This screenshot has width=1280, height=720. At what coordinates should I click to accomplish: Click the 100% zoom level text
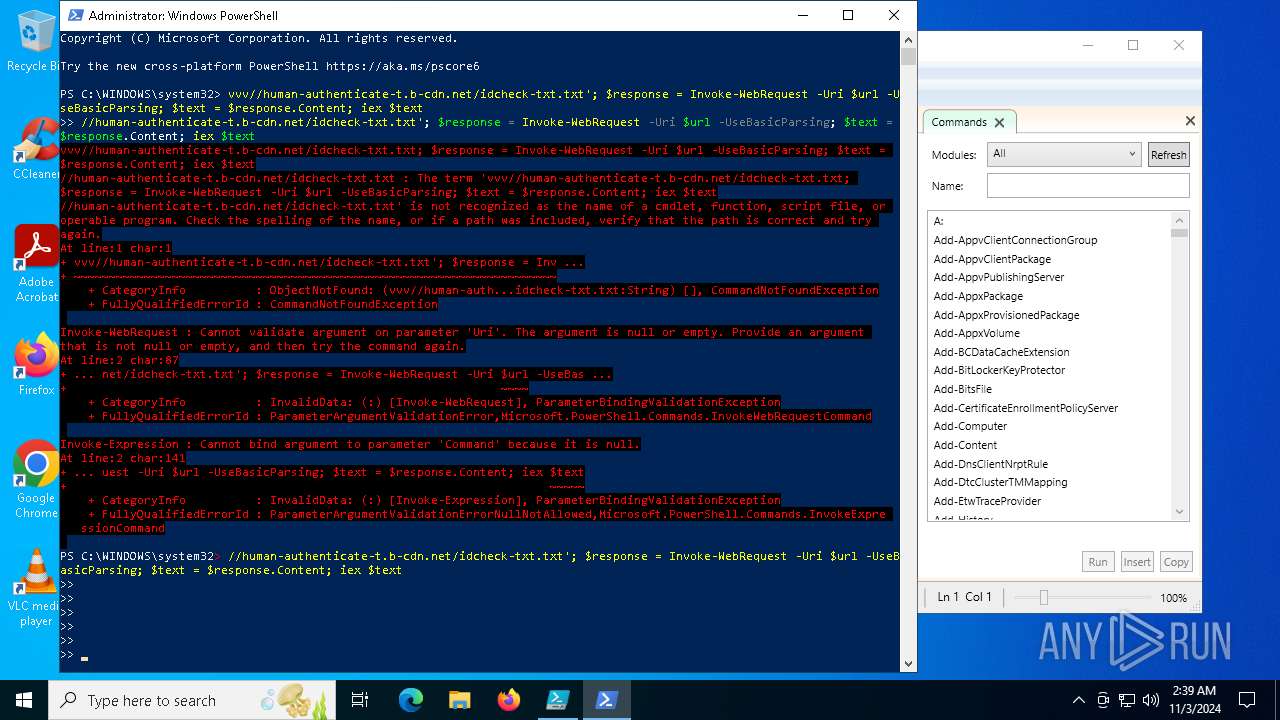(x=1173, y=598)
